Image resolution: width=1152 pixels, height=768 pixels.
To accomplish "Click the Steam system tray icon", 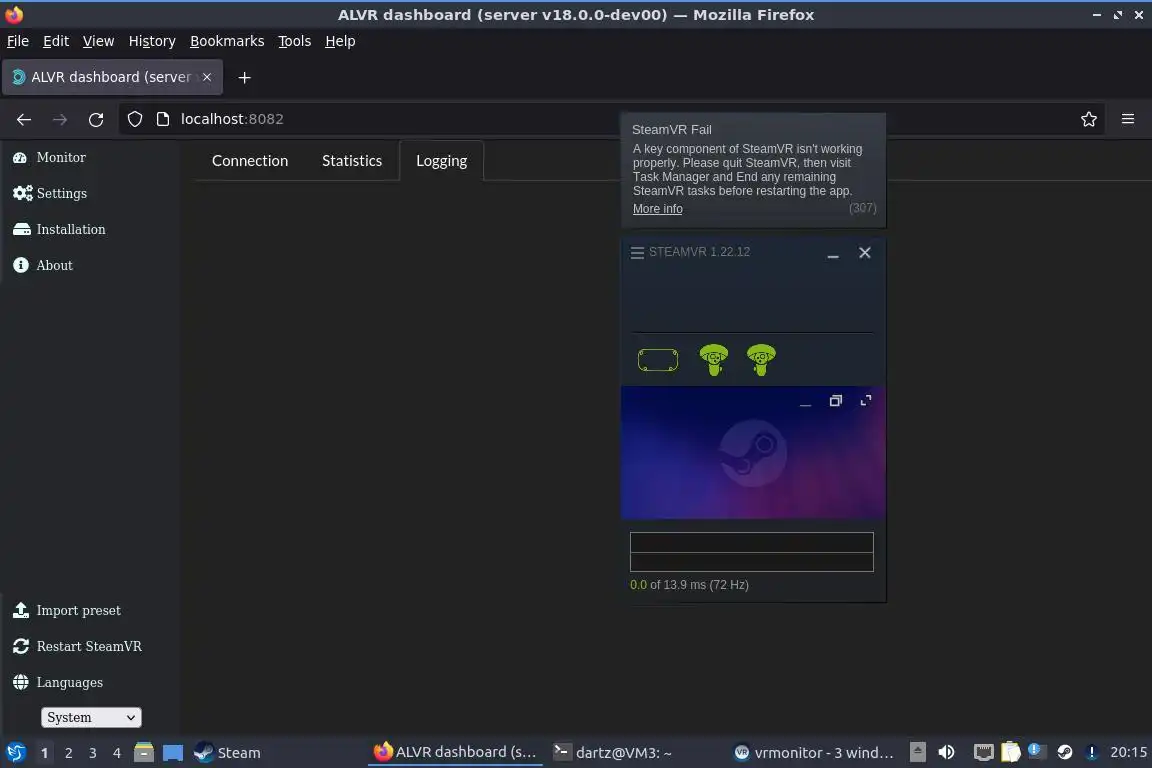I will tap(1065, 752).
